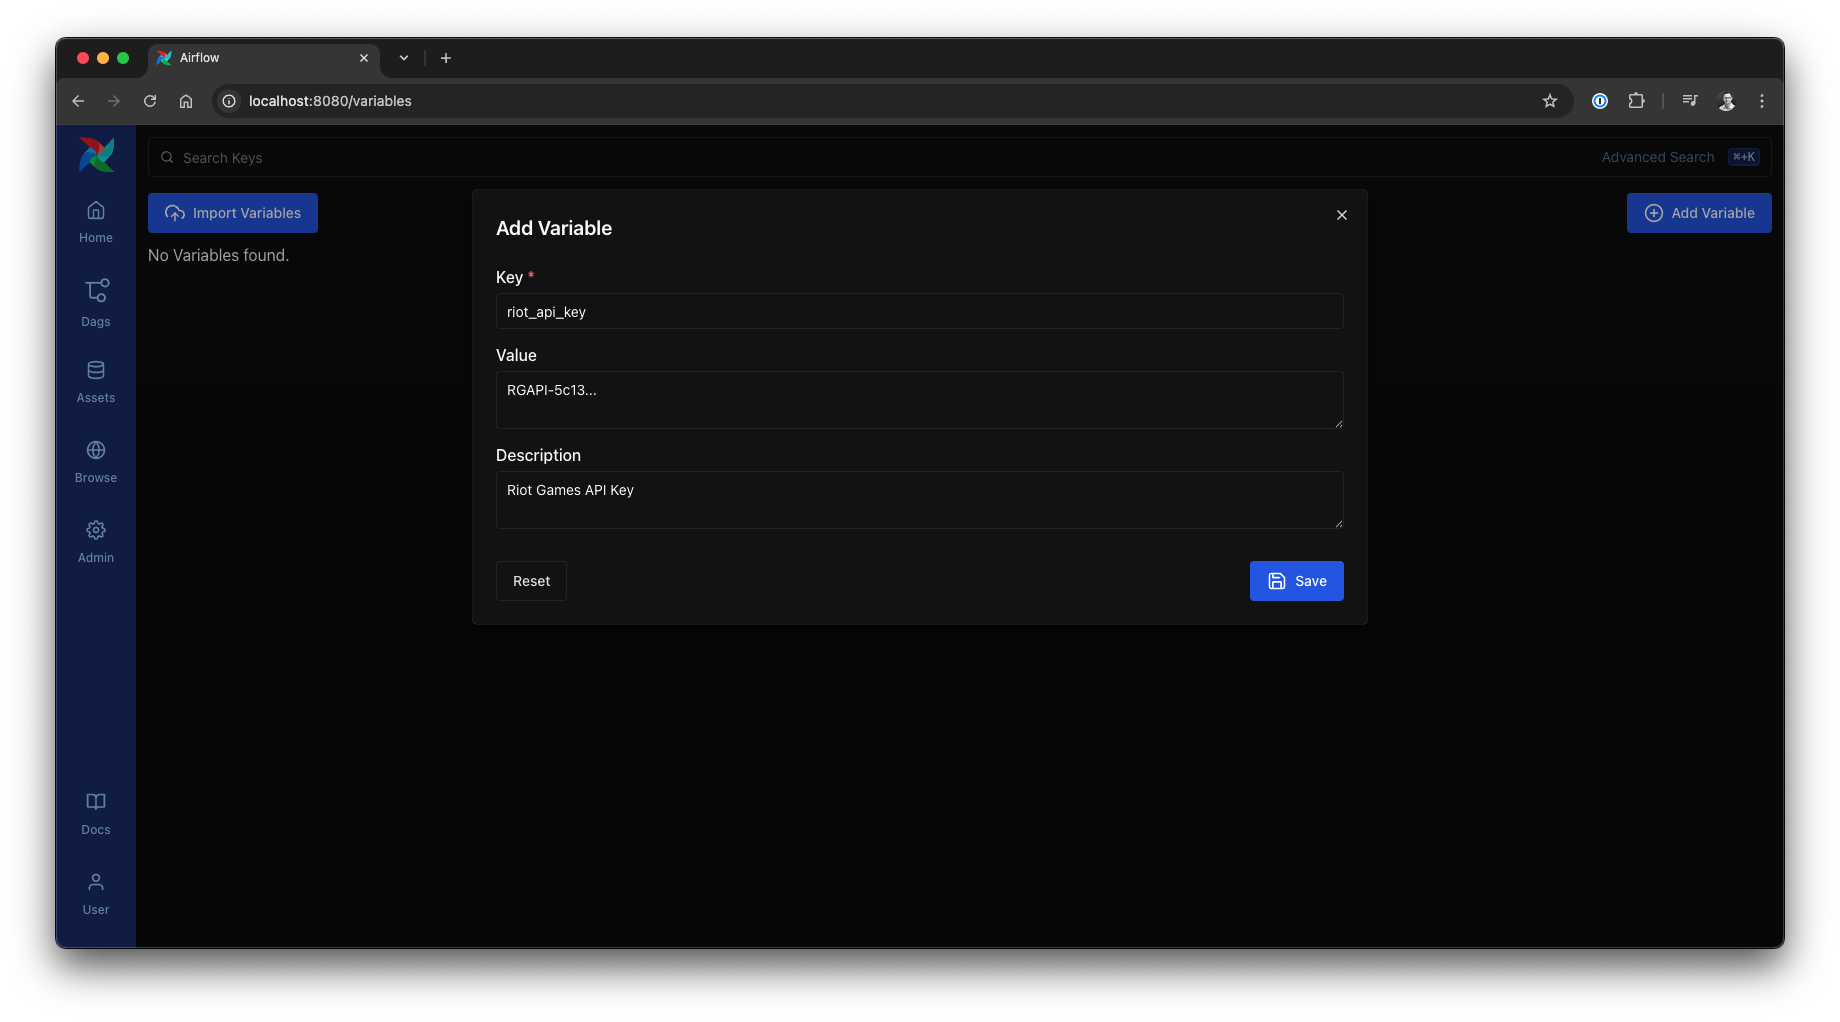The height and width of the screenshot is (1022, 1840).
Task: Open Advanced Search
Action: 1657,157
